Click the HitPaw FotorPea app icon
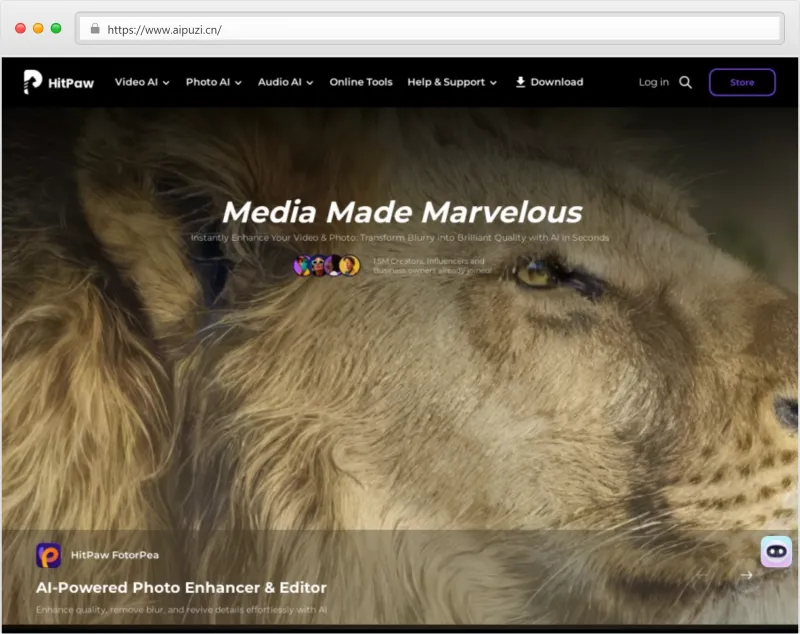 click(49, 555)
